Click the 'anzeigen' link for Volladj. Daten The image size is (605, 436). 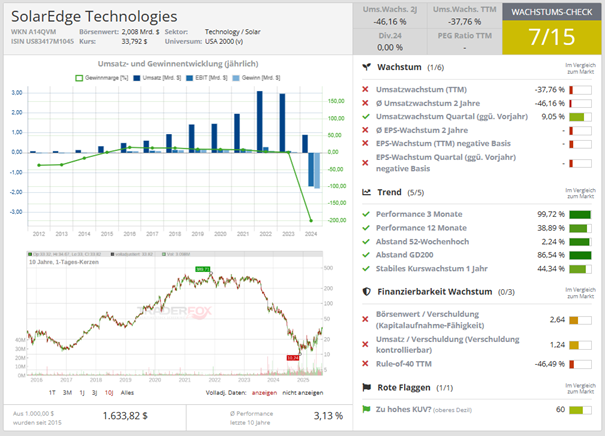(264, 393)
